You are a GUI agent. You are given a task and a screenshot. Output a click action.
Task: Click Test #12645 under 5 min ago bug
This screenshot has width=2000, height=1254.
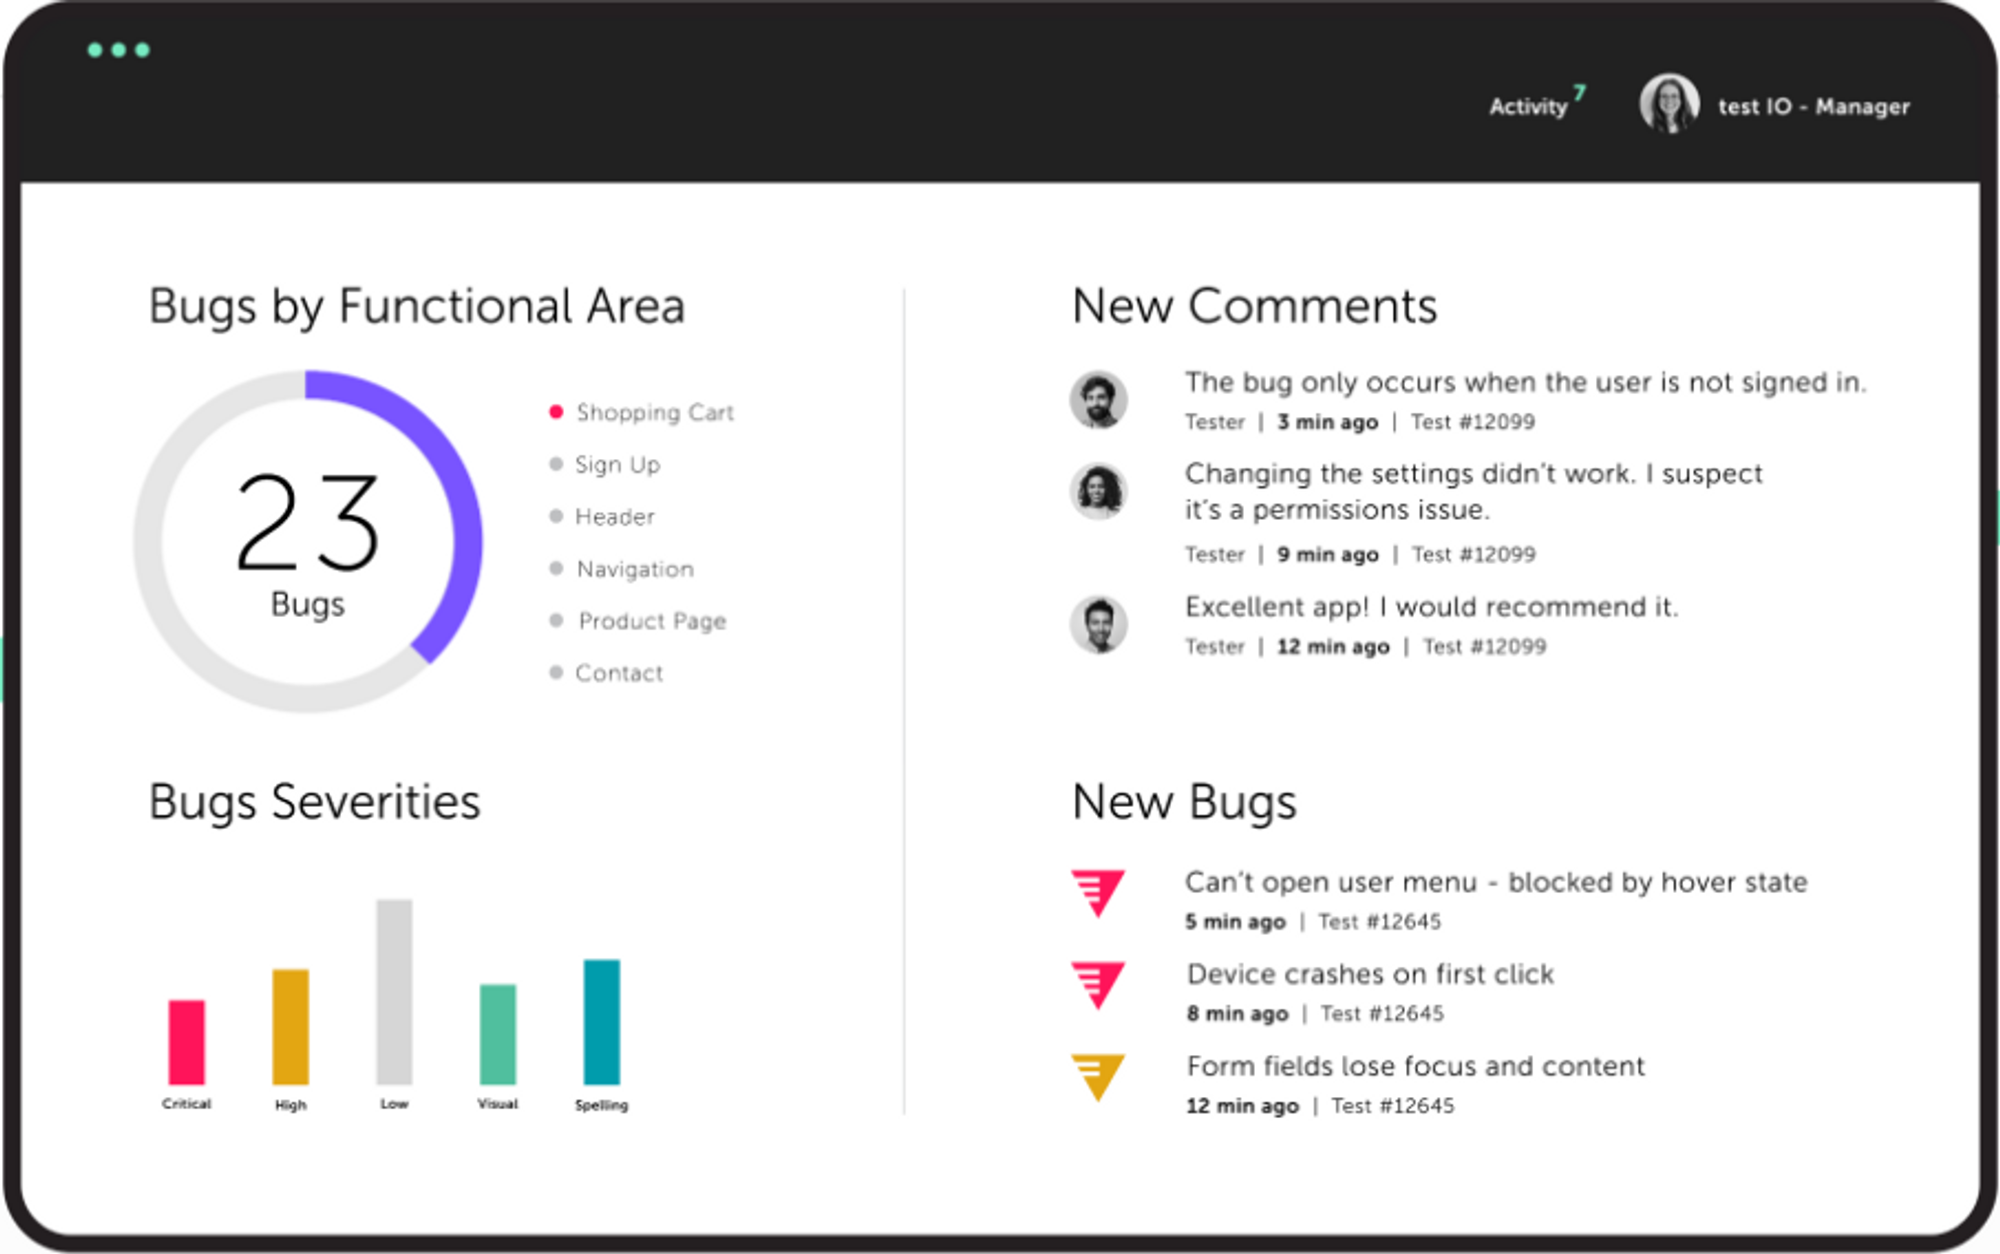[1379, 921]
